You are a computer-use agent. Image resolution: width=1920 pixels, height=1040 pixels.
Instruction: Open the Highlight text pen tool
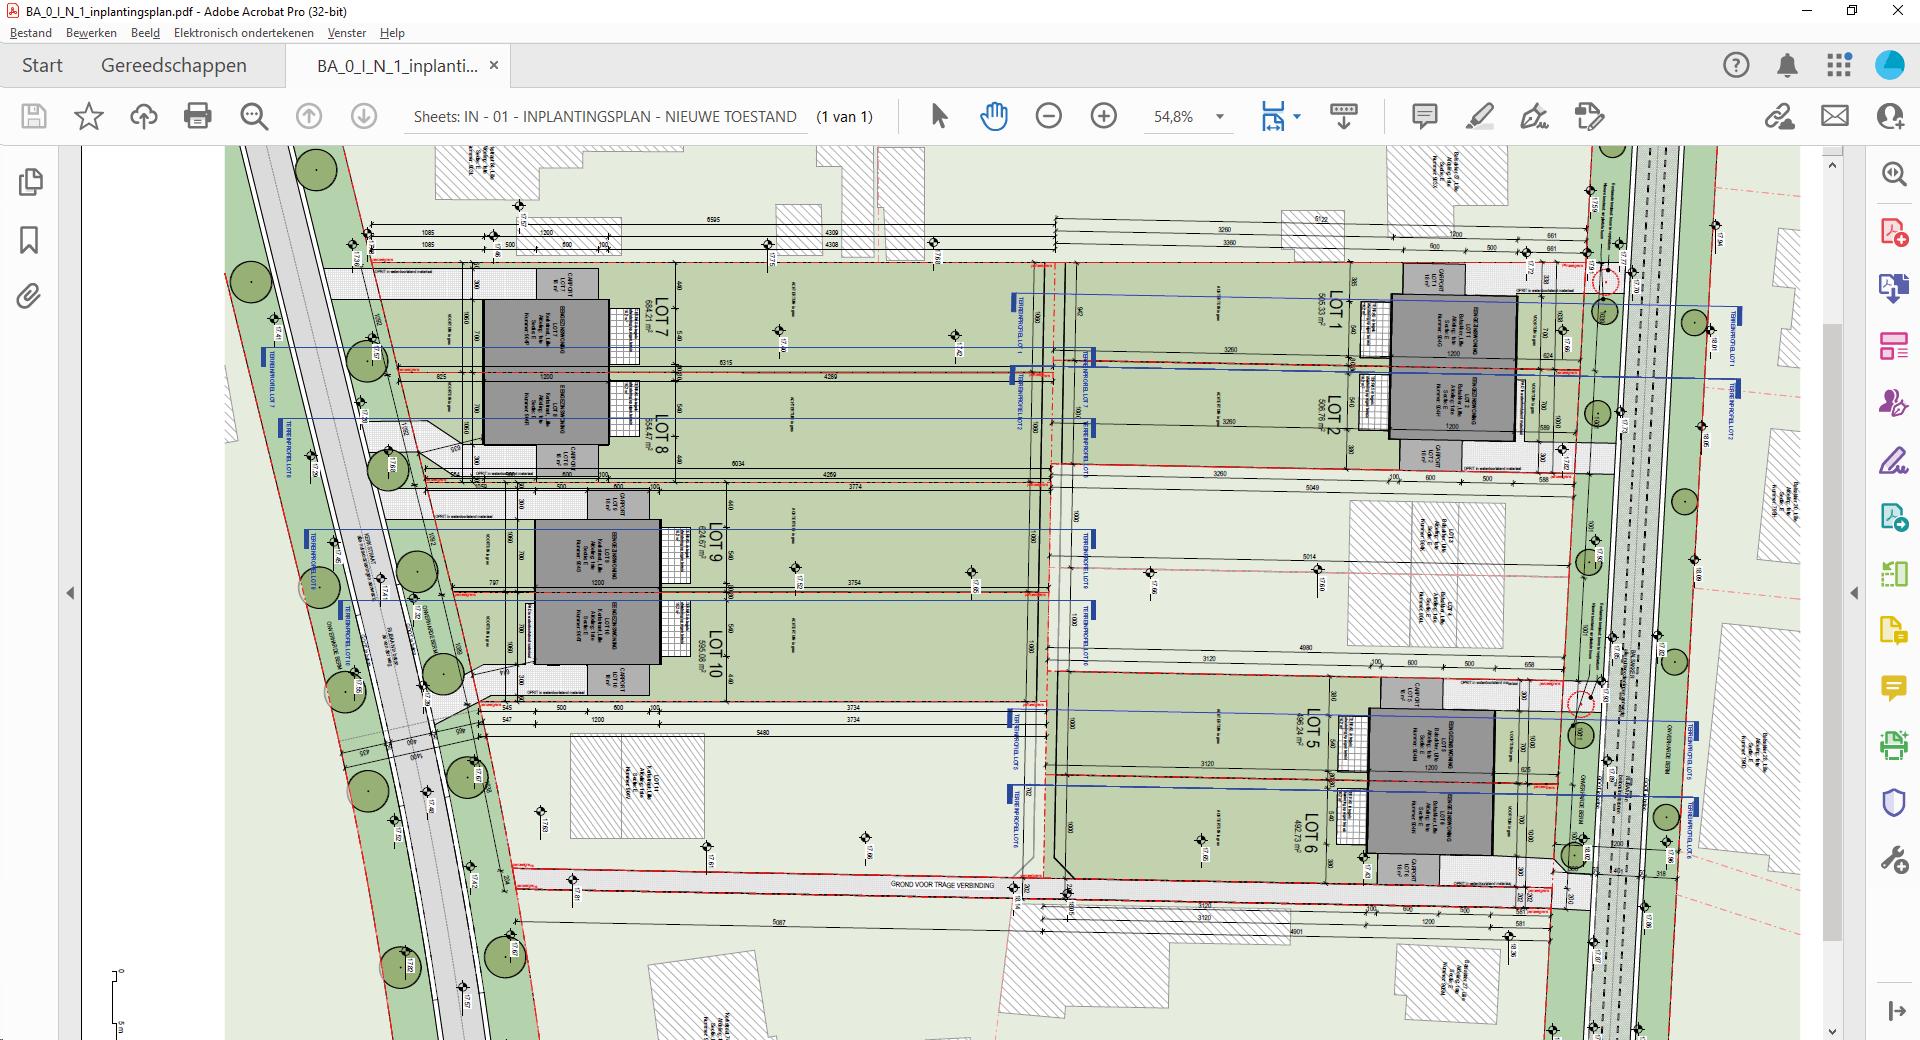coord(1479,116)
